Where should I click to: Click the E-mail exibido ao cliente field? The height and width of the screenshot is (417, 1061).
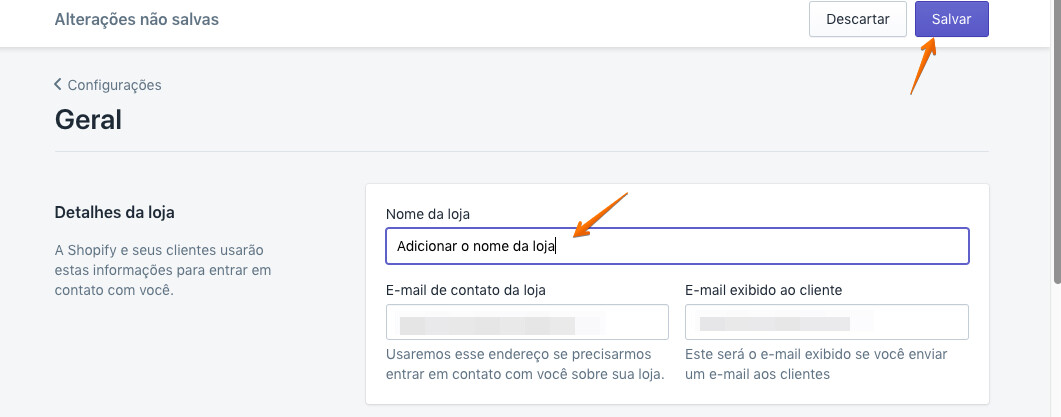[826, 323]
